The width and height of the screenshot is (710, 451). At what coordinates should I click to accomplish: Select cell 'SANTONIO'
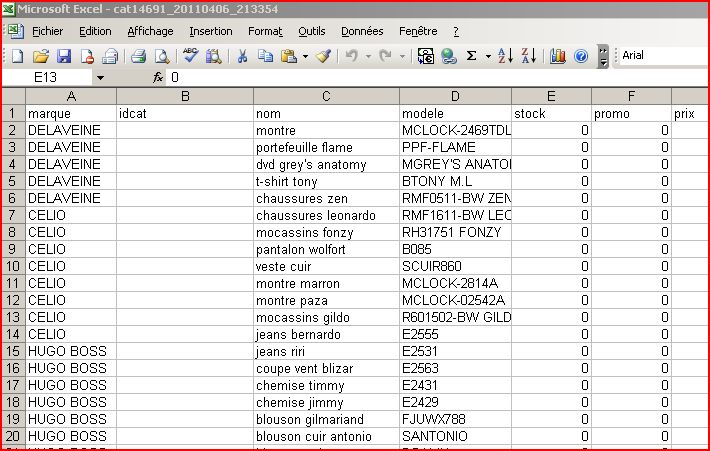[x=455, y=437]
